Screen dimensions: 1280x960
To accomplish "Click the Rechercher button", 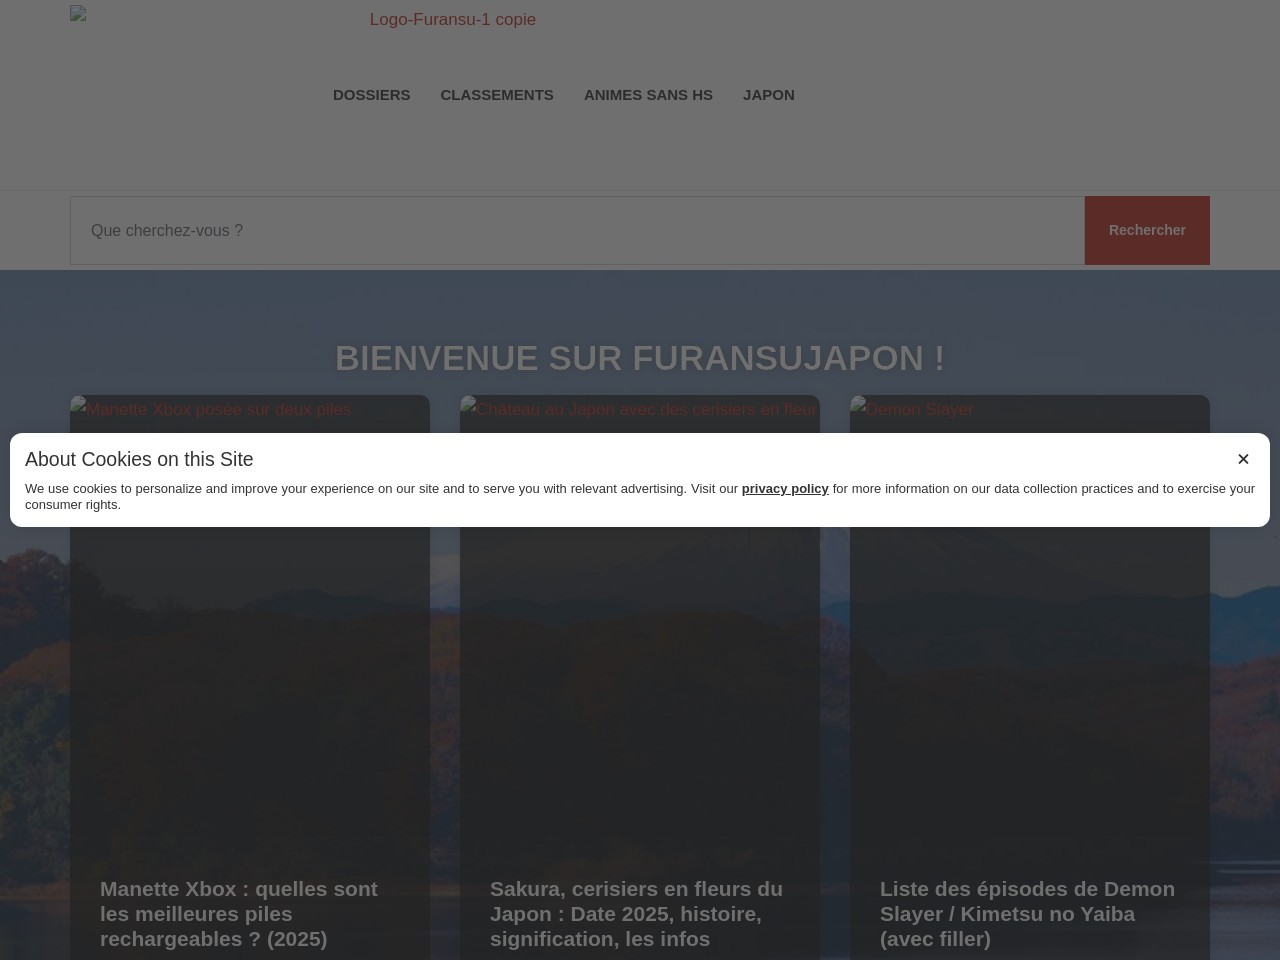I will [x=1147, y=231].
